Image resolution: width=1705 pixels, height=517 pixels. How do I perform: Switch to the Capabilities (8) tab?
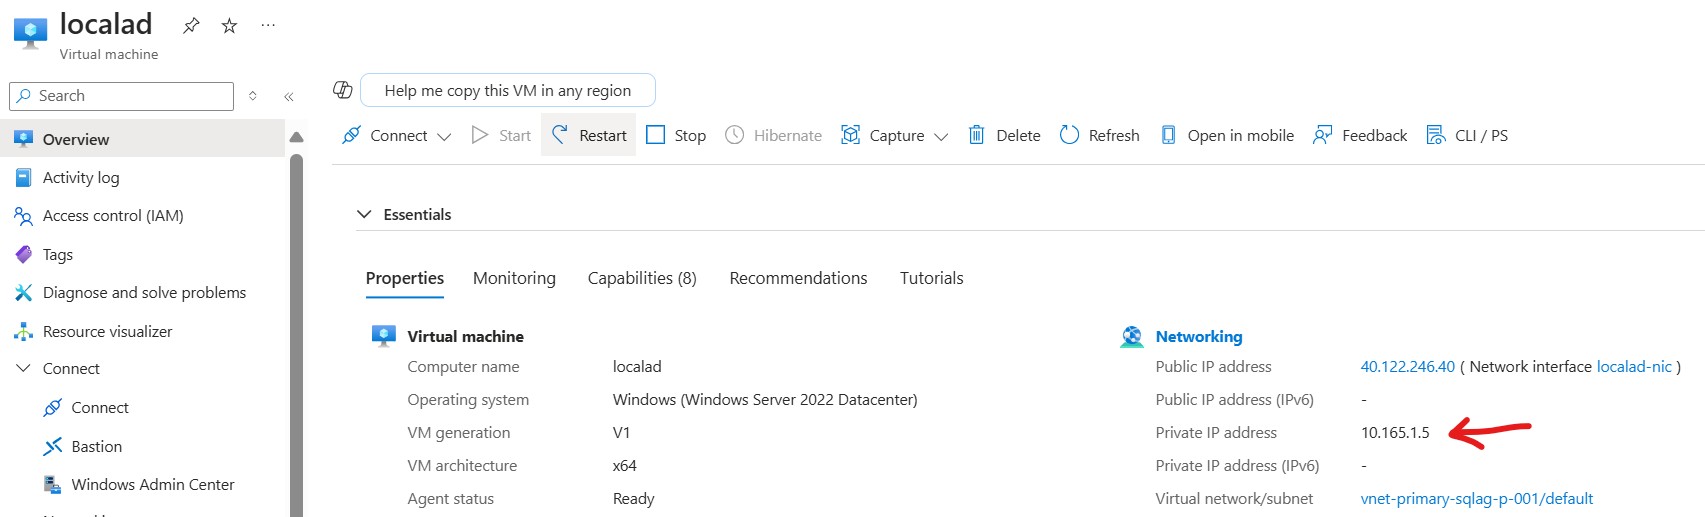click(x=642, y=278)
